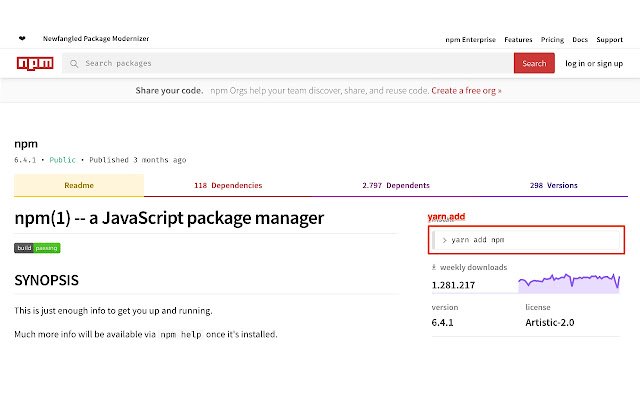Click the Artistic-2.0 license value
Screen dimensions: 640x400
point(550,322)
